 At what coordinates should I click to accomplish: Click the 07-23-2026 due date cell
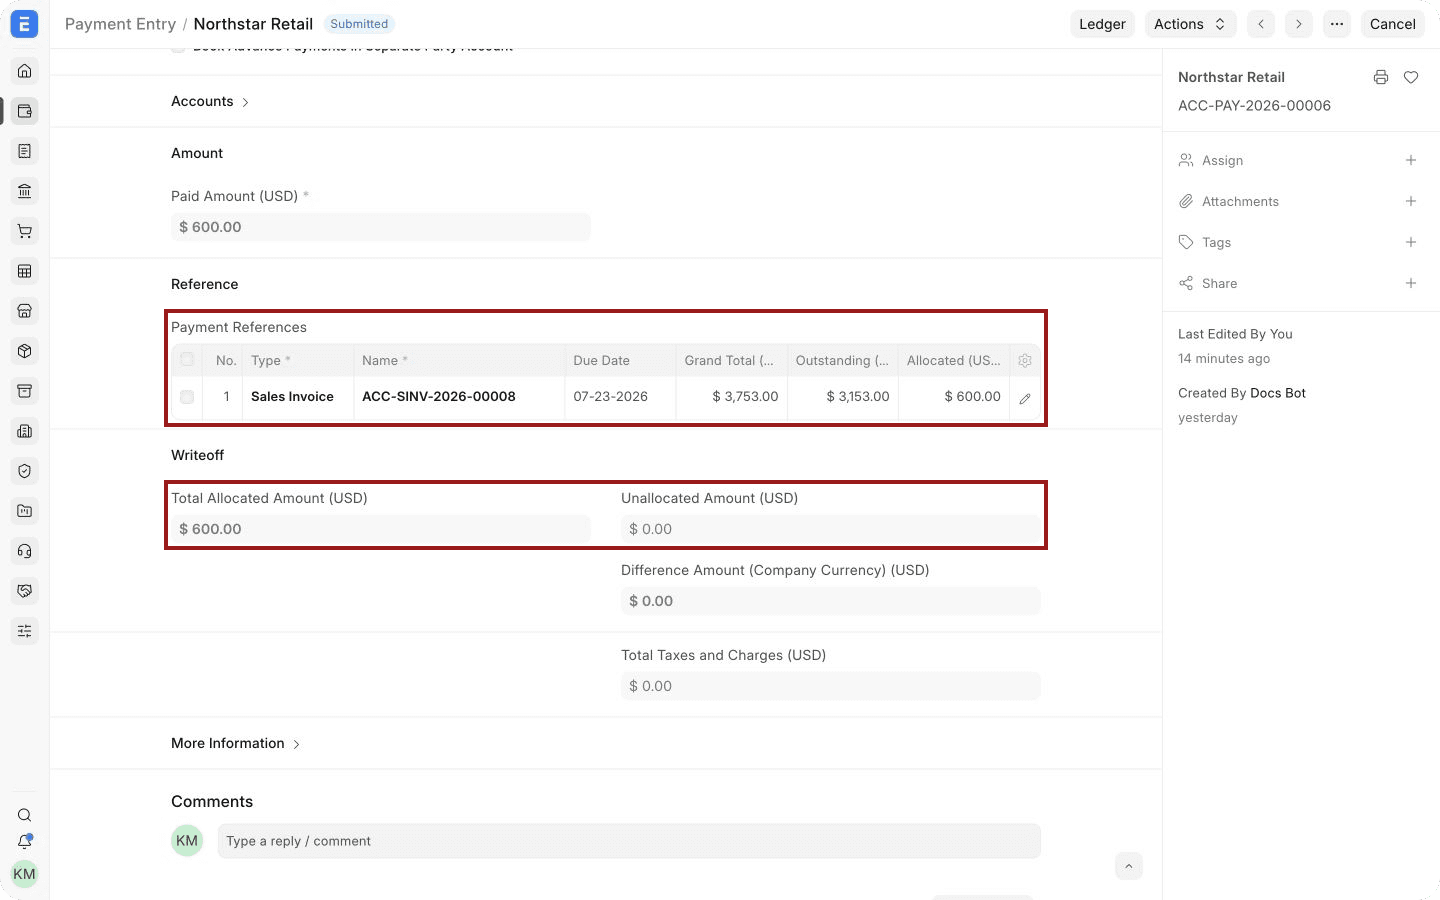(x=621, y=396)
